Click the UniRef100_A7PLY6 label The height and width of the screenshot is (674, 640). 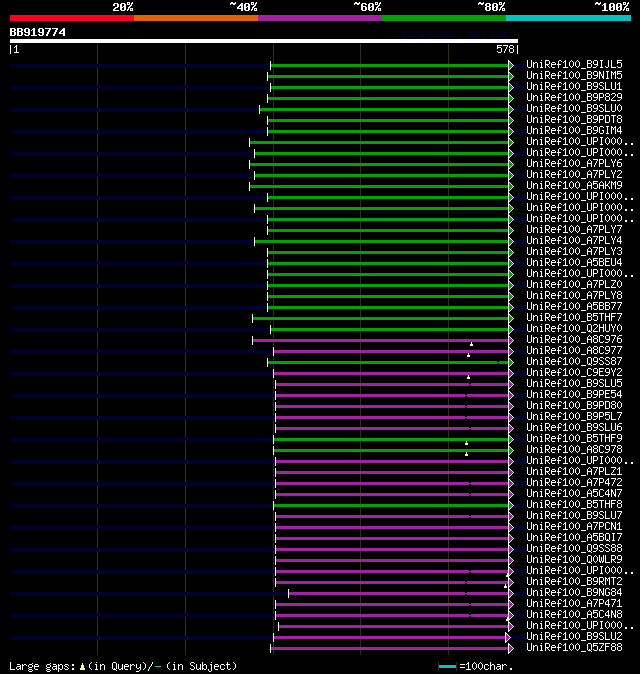click(574, 163)
